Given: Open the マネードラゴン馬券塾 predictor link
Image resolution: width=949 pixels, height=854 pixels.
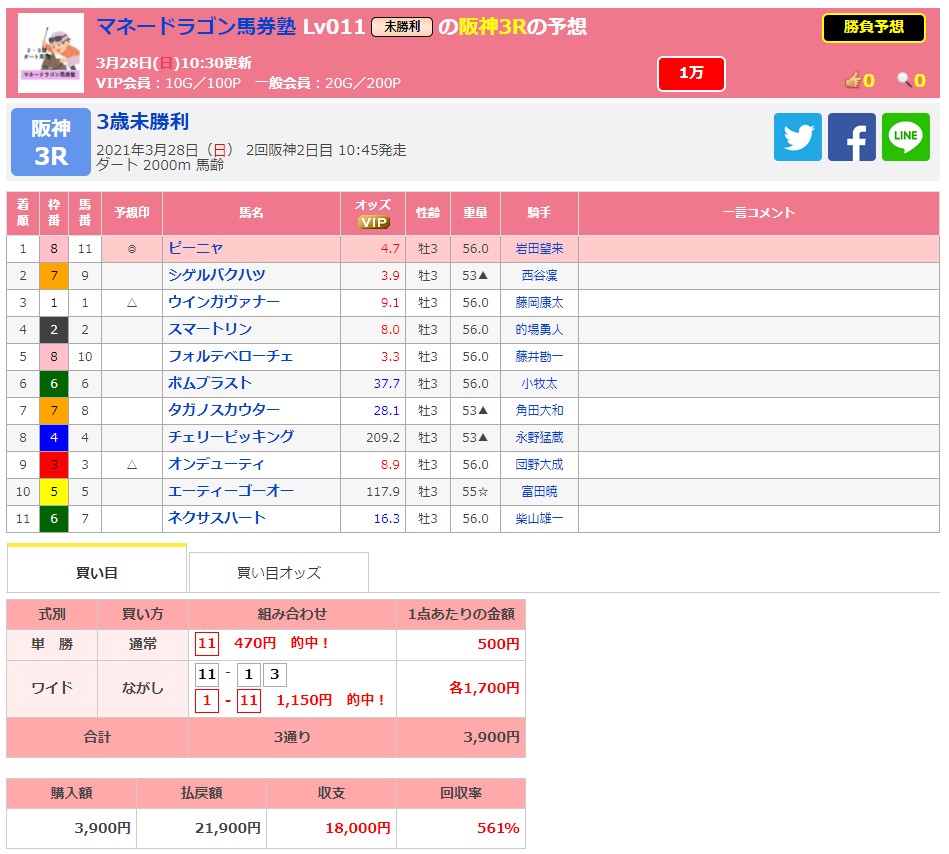Looking at the screenshot, I should tap(195, 27).
